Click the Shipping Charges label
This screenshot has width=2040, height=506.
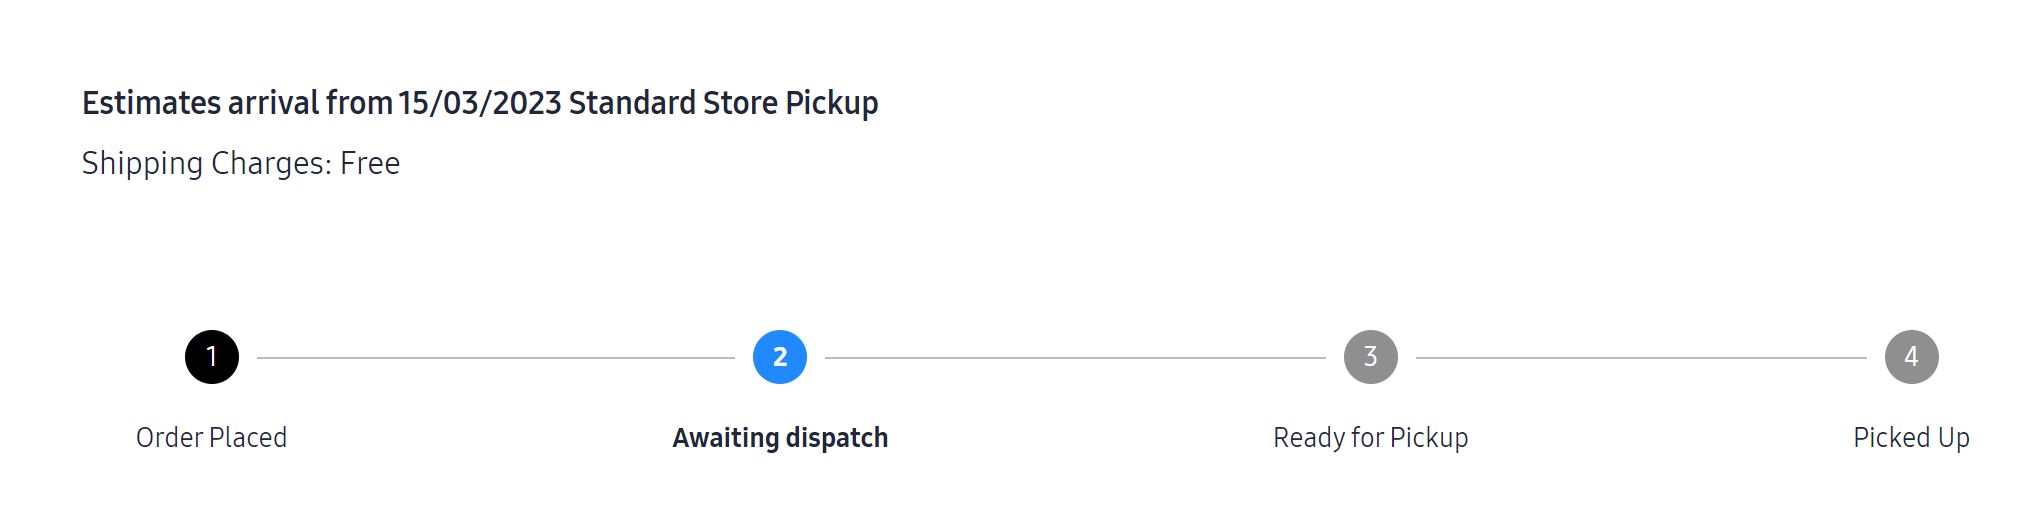coord(207,163)
